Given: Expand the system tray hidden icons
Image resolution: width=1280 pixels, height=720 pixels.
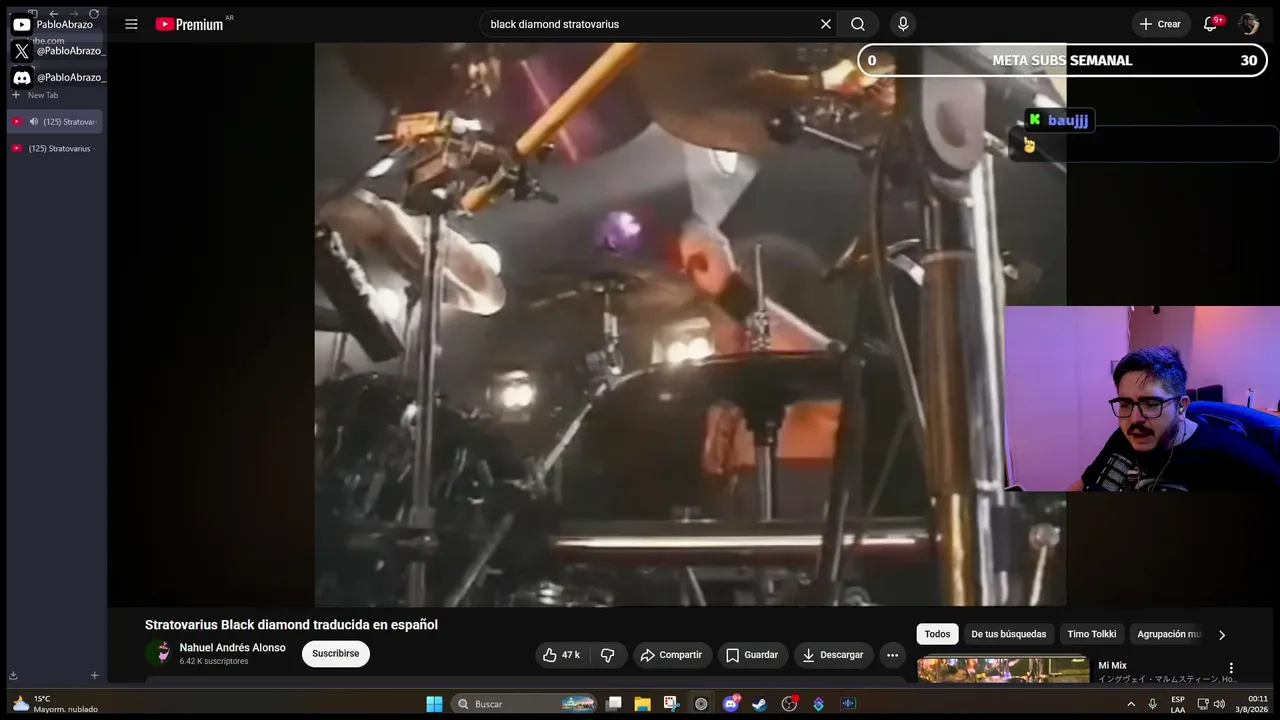Looking at the screenshot, I should [1131, 704].
